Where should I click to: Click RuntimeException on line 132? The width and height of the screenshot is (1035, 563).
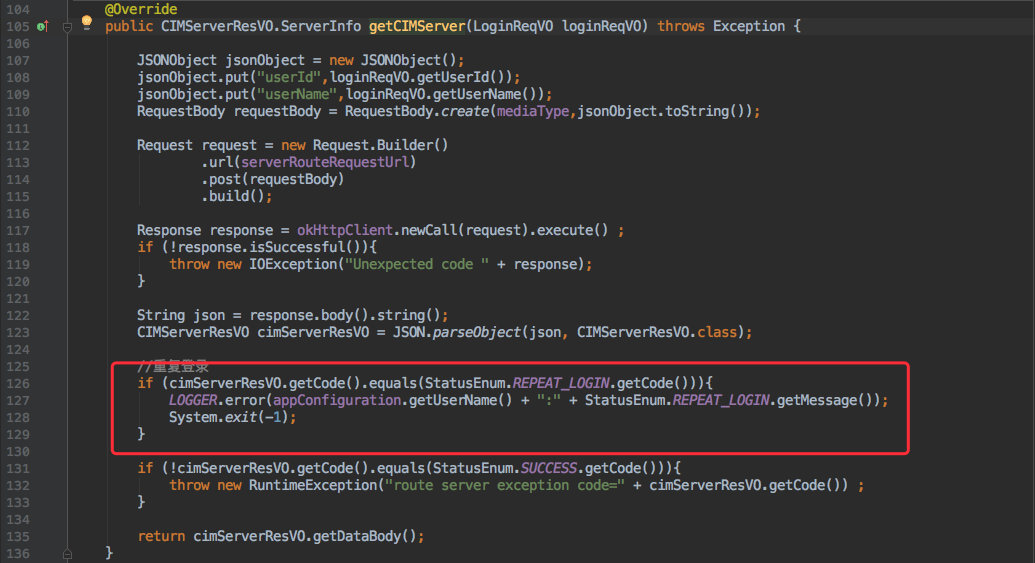[x=312, y=486]
